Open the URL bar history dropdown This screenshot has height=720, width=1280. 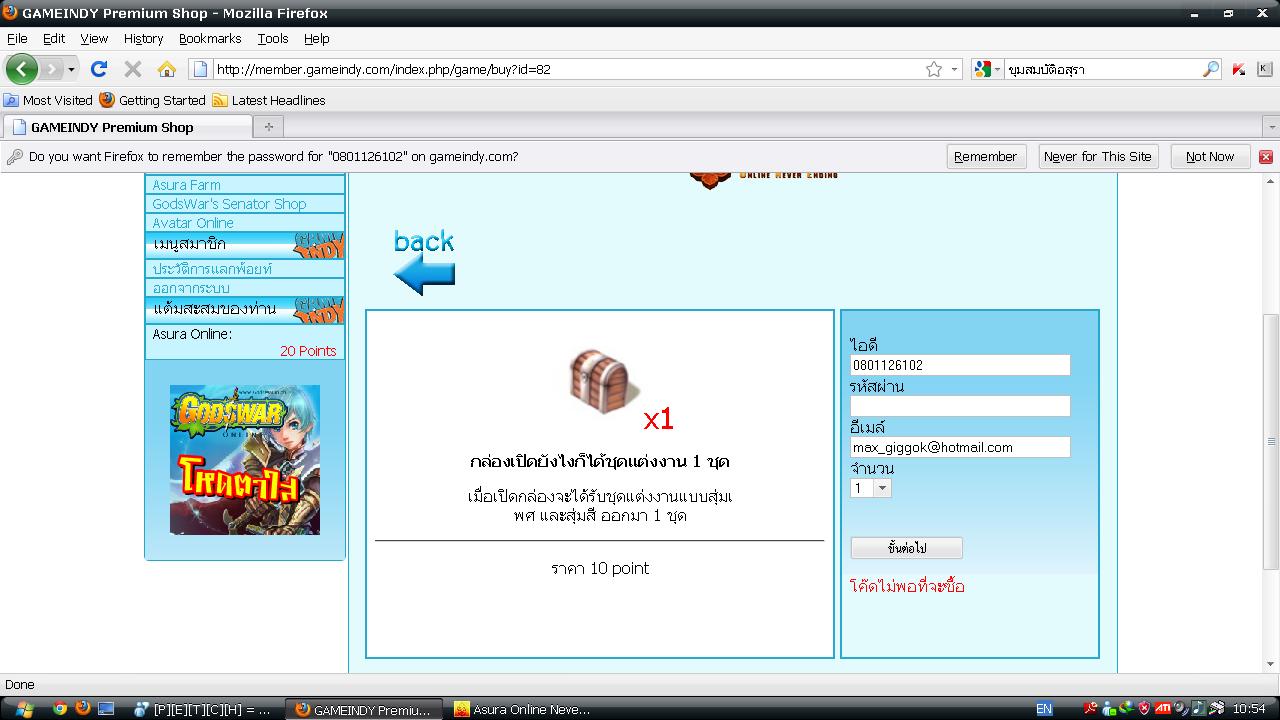pyautogui.click(x=954, y=69)
